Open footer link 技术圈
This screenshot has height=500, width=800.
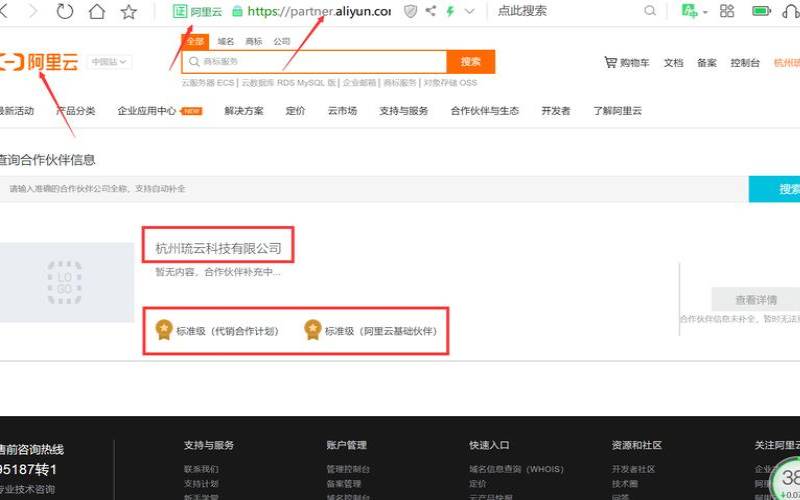pos(625,484)
